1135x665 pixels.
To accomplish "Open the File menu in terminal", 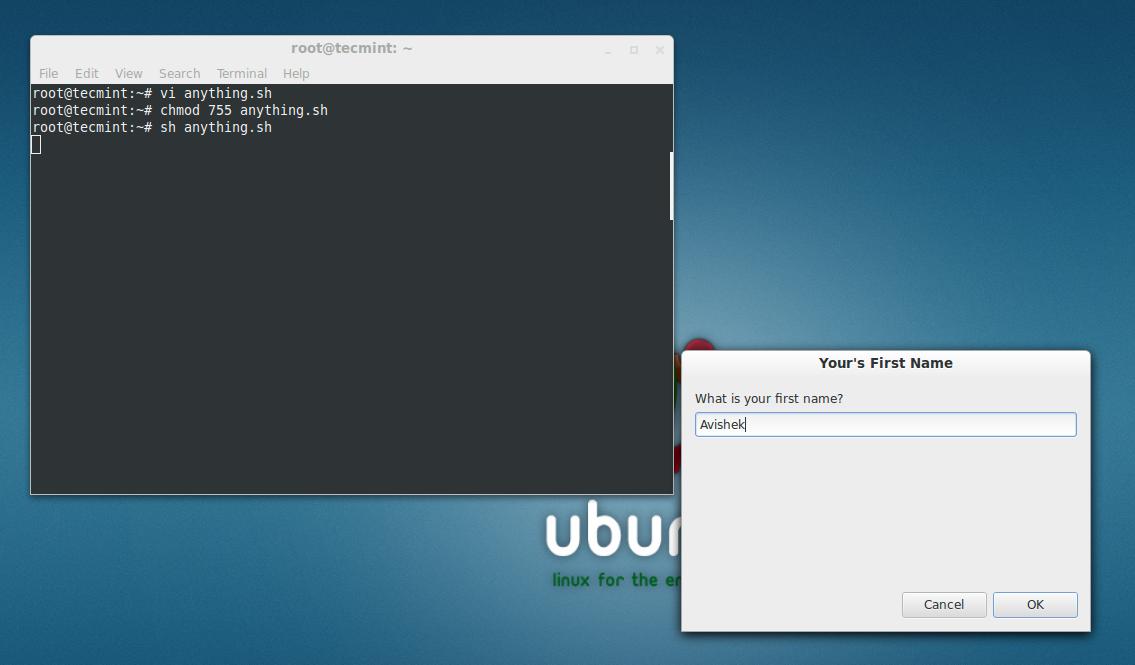I will pos(48,73).
